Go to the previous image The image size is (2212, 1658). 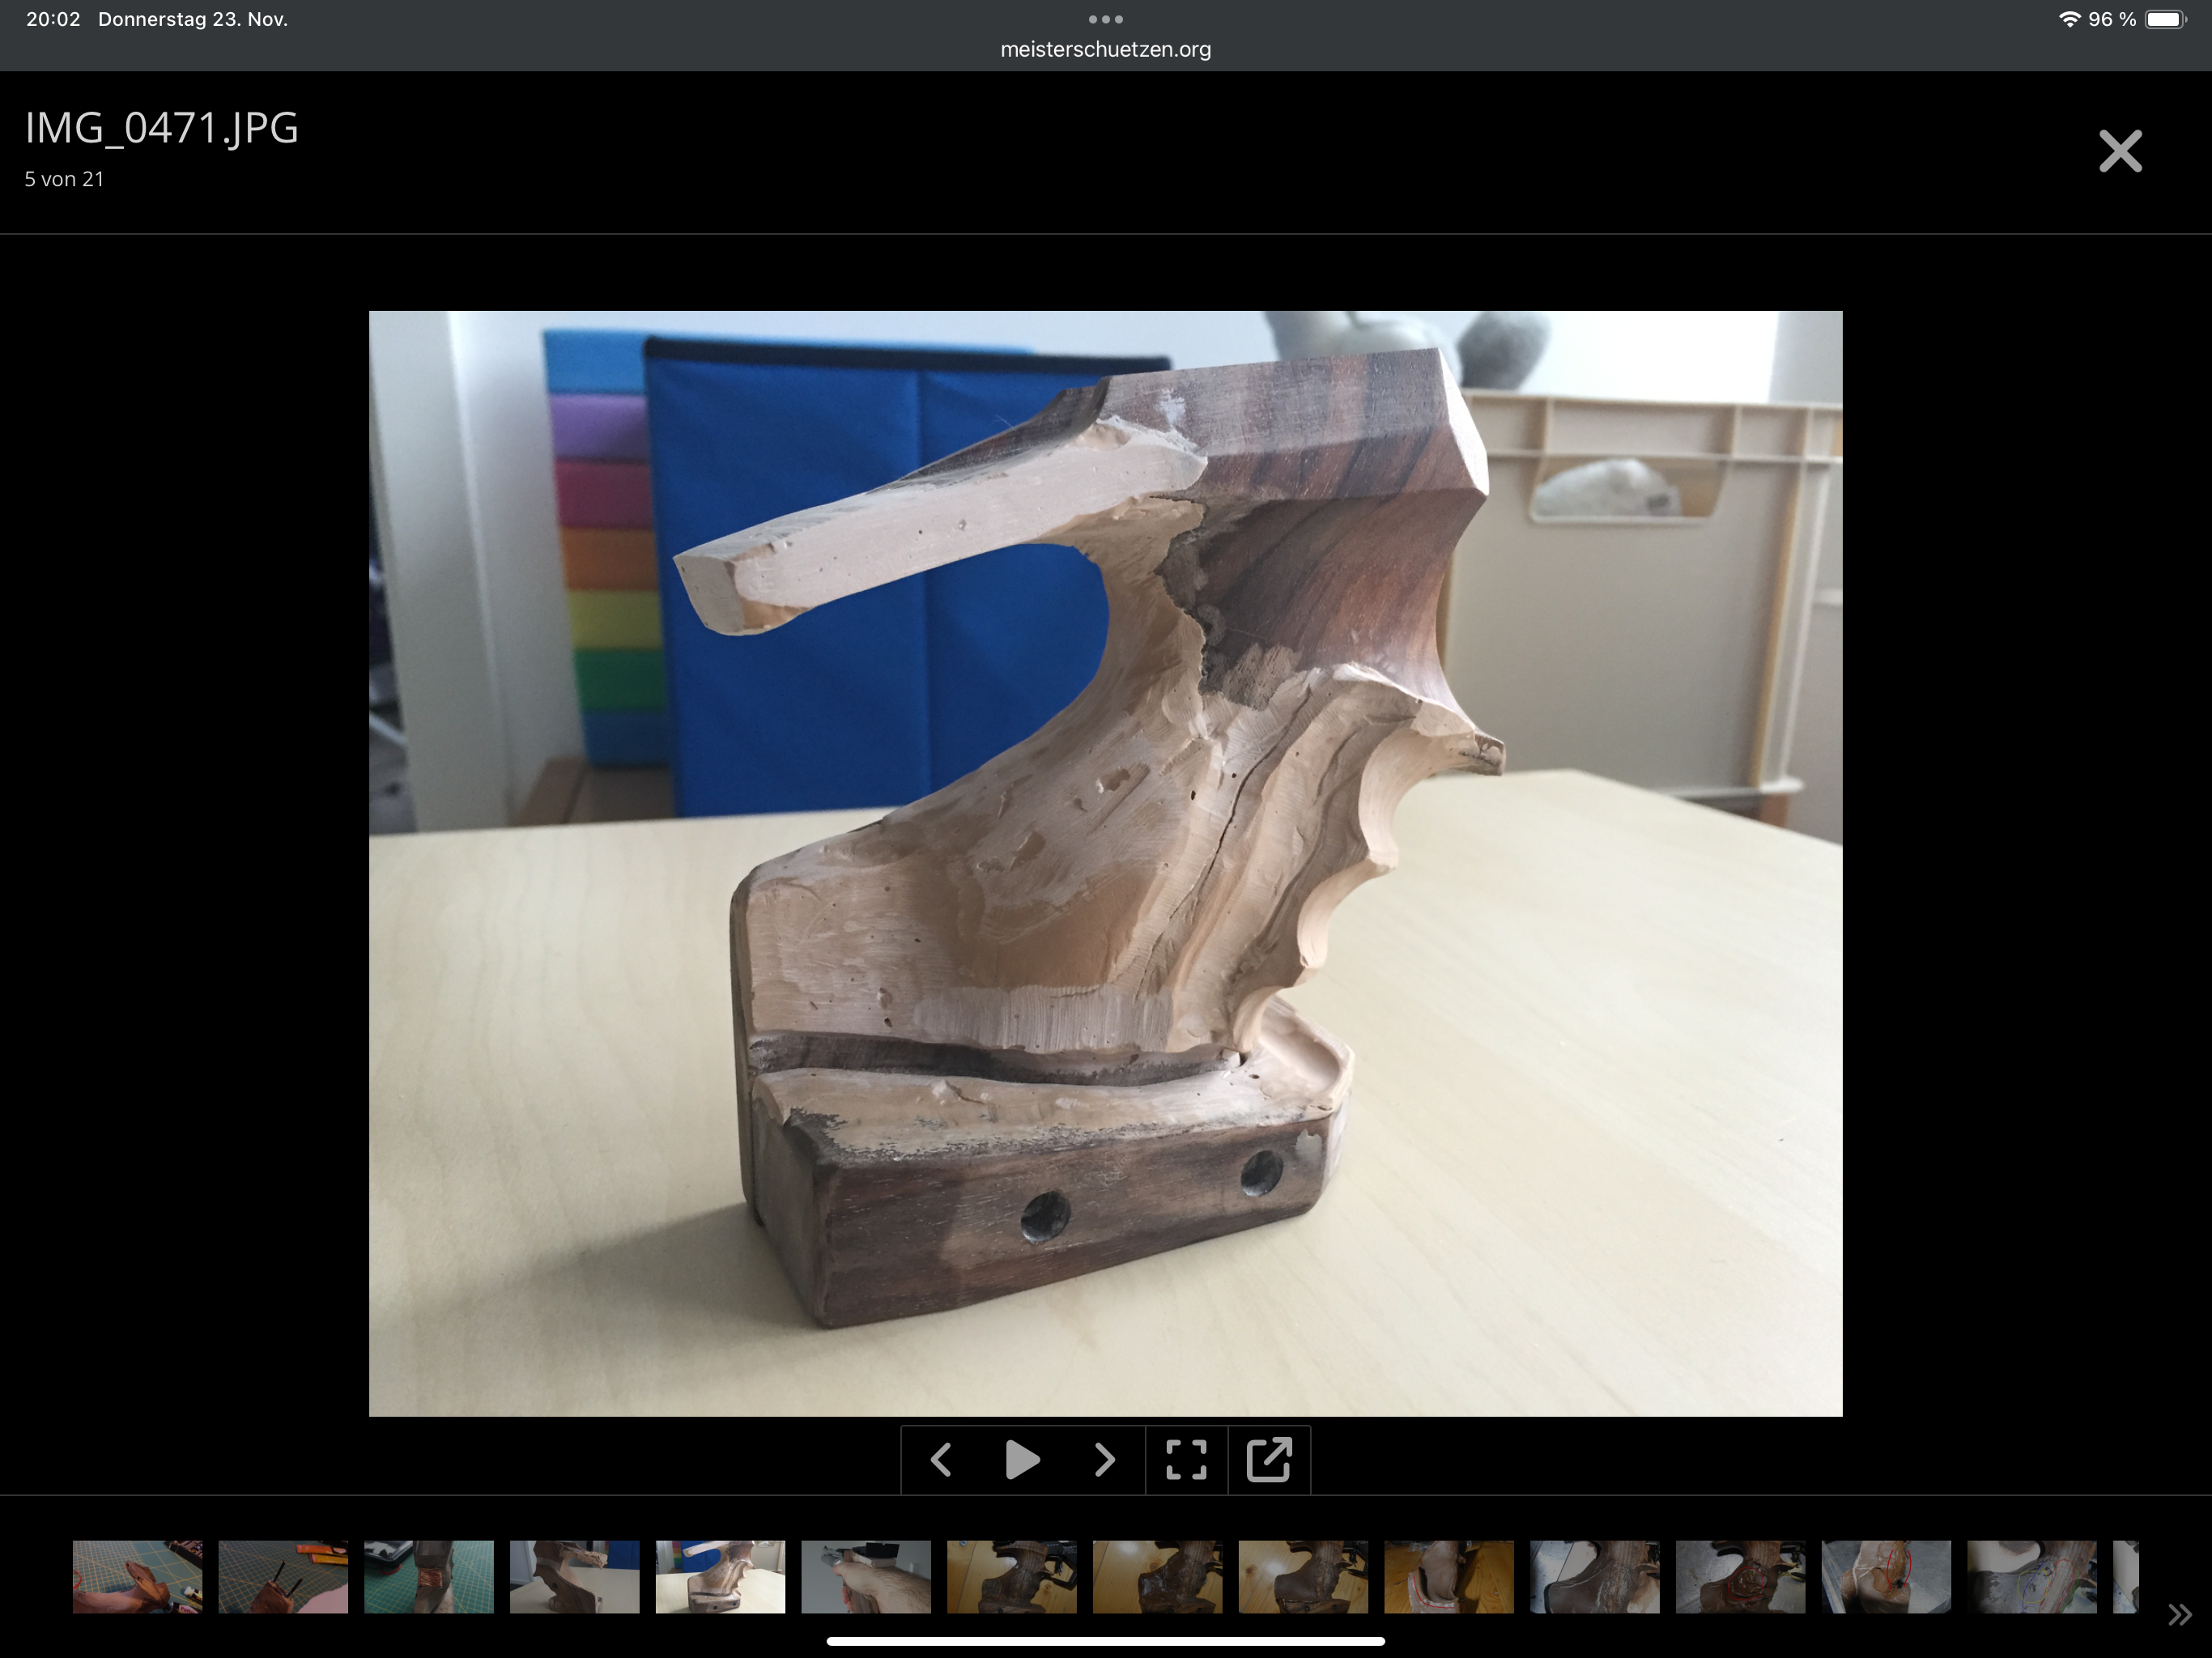click(941, 1460)
